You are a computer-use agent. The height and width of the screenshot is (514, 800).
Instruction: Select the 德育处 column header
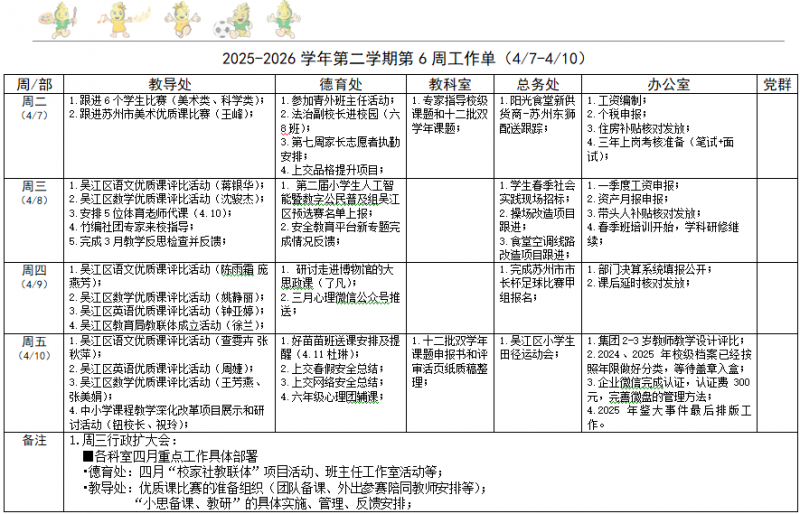[x=341, y=83]
